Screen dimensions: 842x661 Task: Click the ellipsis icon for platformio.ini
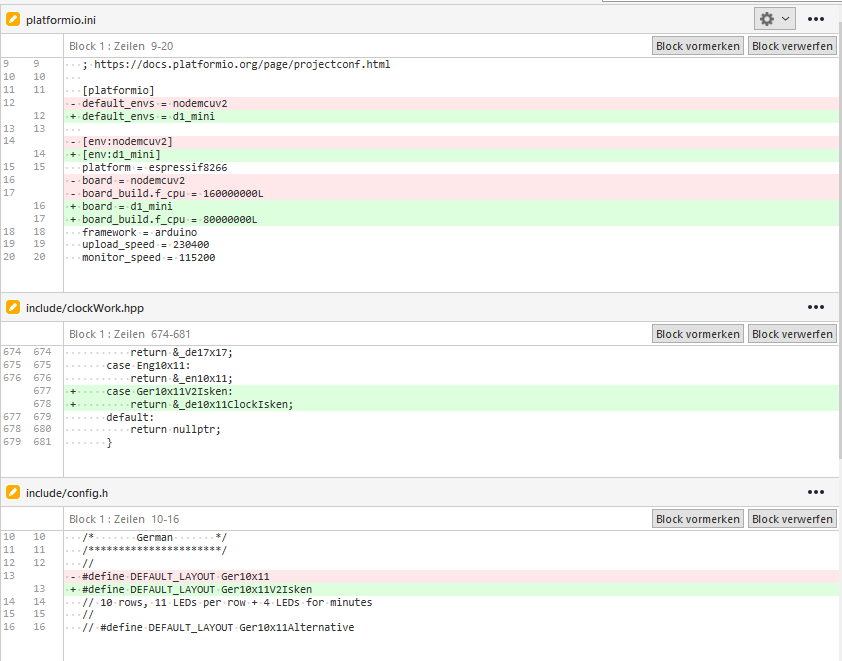click(x=816, y=18)
